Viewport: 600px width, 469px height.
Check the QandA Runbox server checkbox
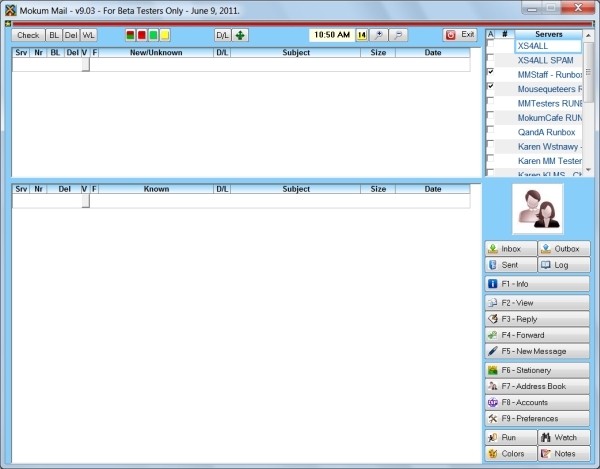(x=490, y=132)
